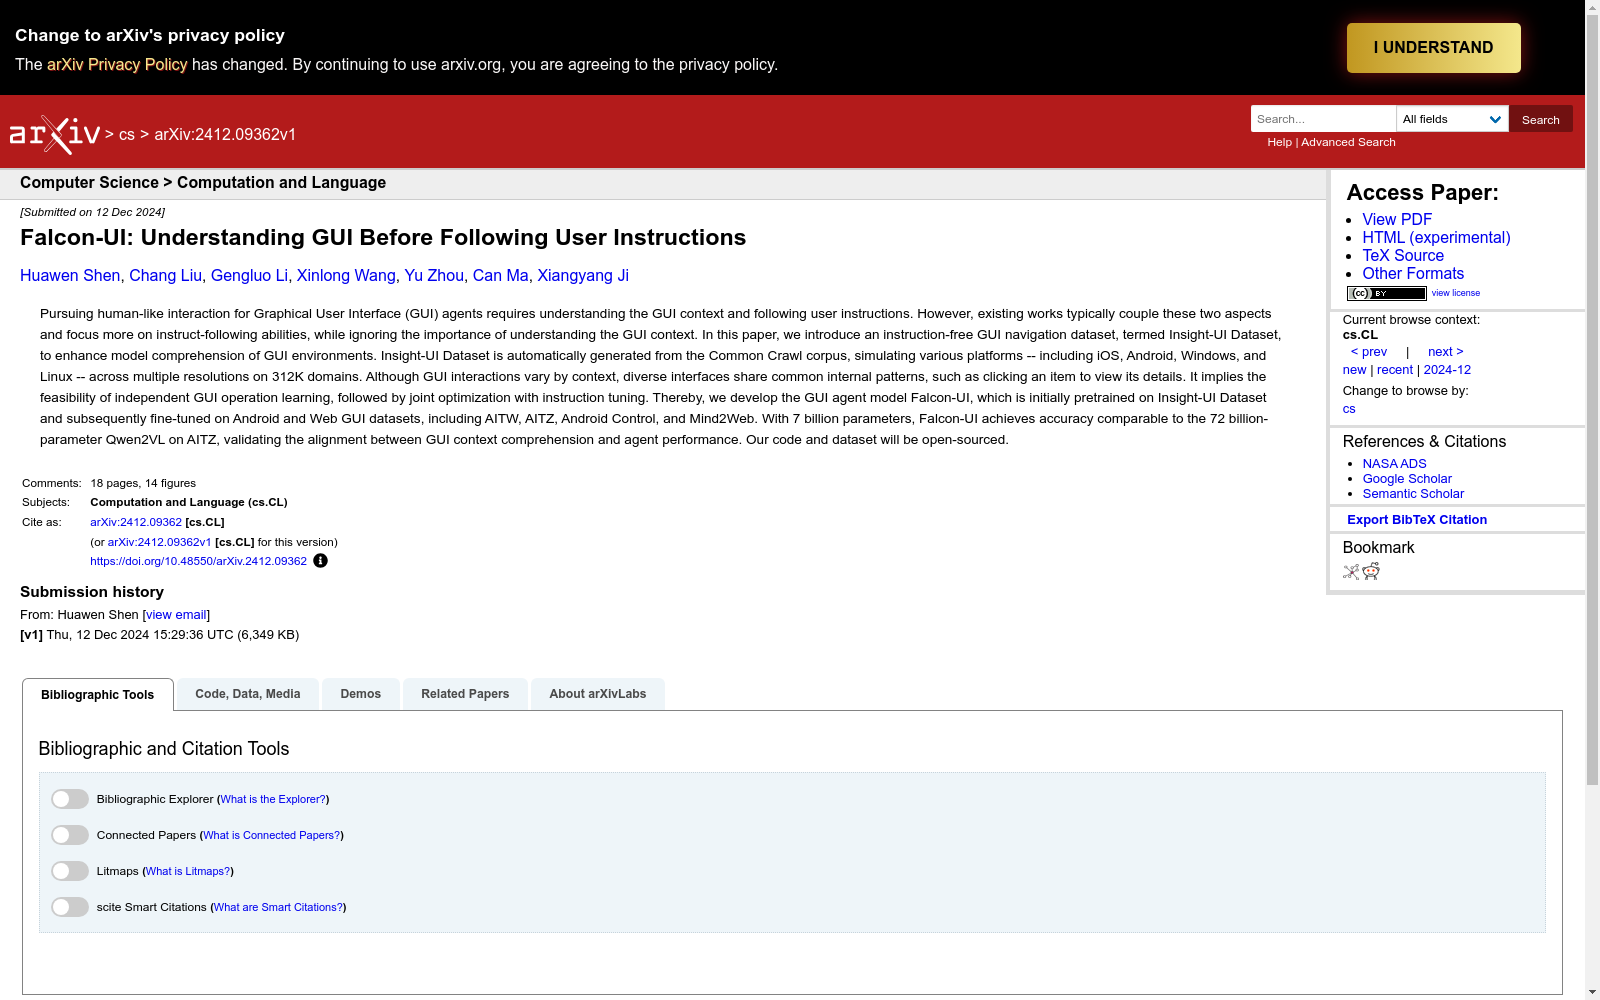Screen dimensions: 1600x1000
Task: Change browse context to cs link
Action: click(1349, 409)
